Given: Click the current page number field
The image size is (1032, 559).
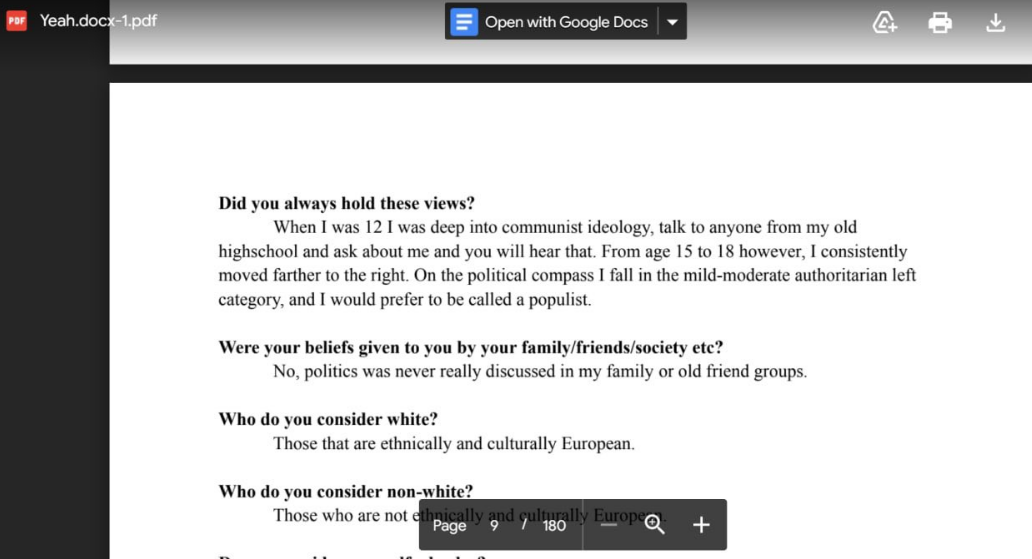Looking at the screenshot, I should click(x=494, y=525).
